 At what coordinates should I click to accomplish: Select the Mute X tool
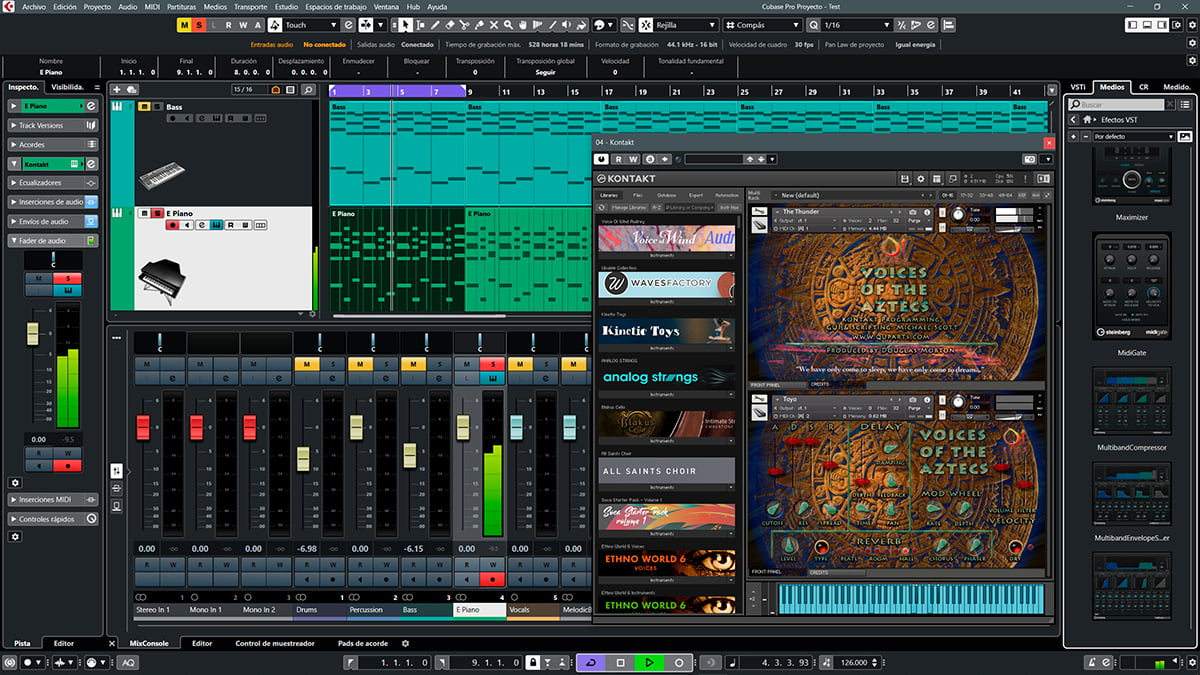pyautogui.click(x=494, y=24)
